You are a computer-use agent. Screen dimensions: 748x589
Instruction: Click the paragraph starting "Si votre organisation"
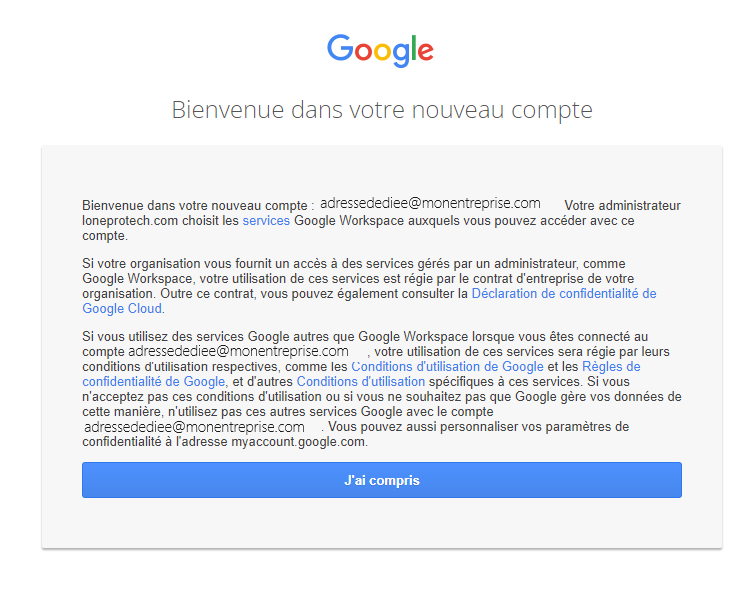(369, 286)
